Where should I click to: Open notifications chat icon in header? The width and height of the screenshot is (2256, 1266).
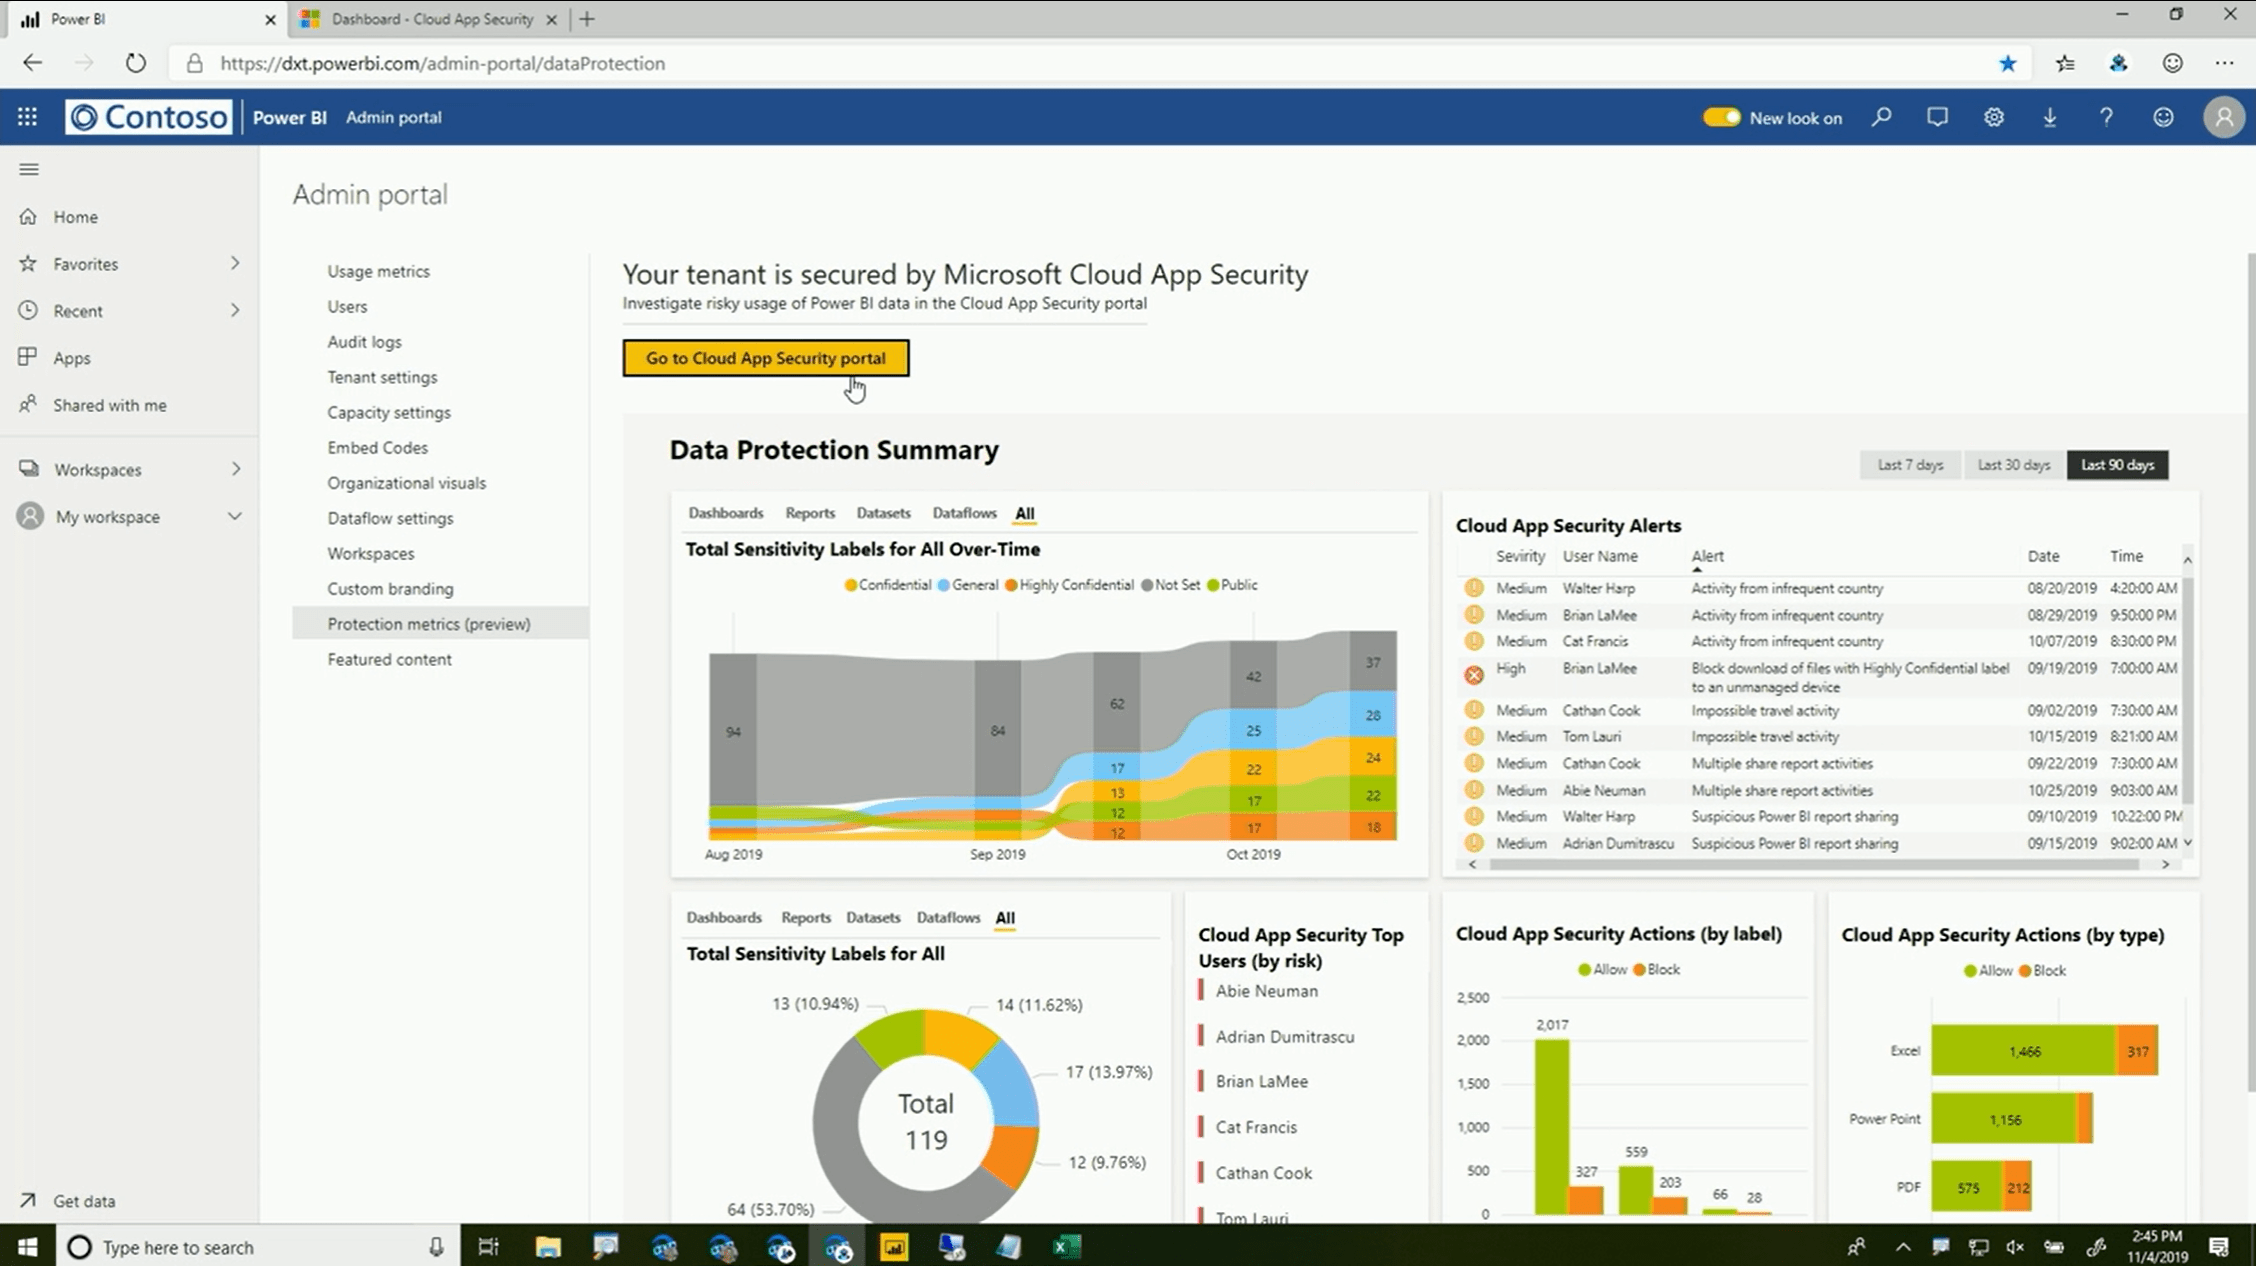coord(1937,117)
